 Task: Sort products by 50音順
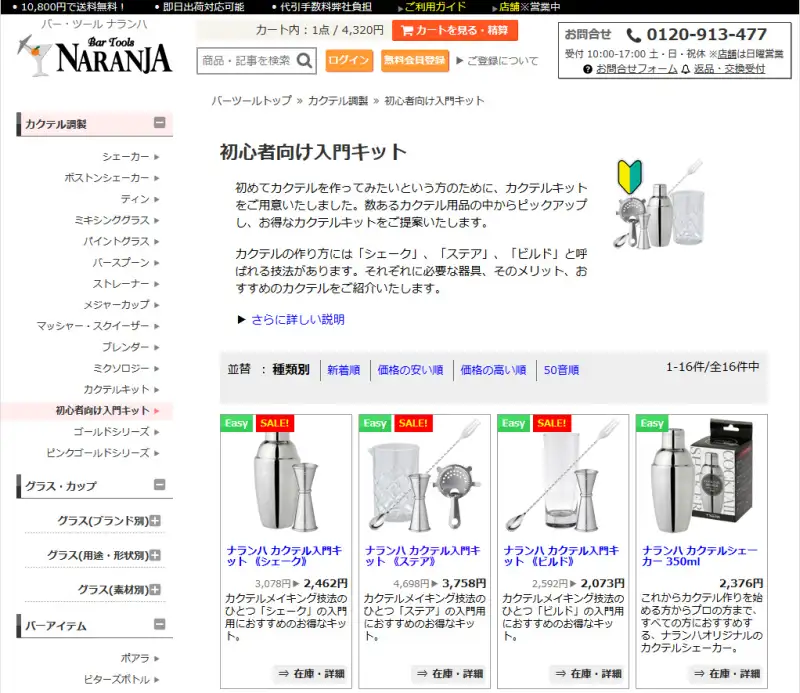tap(561, 370)
